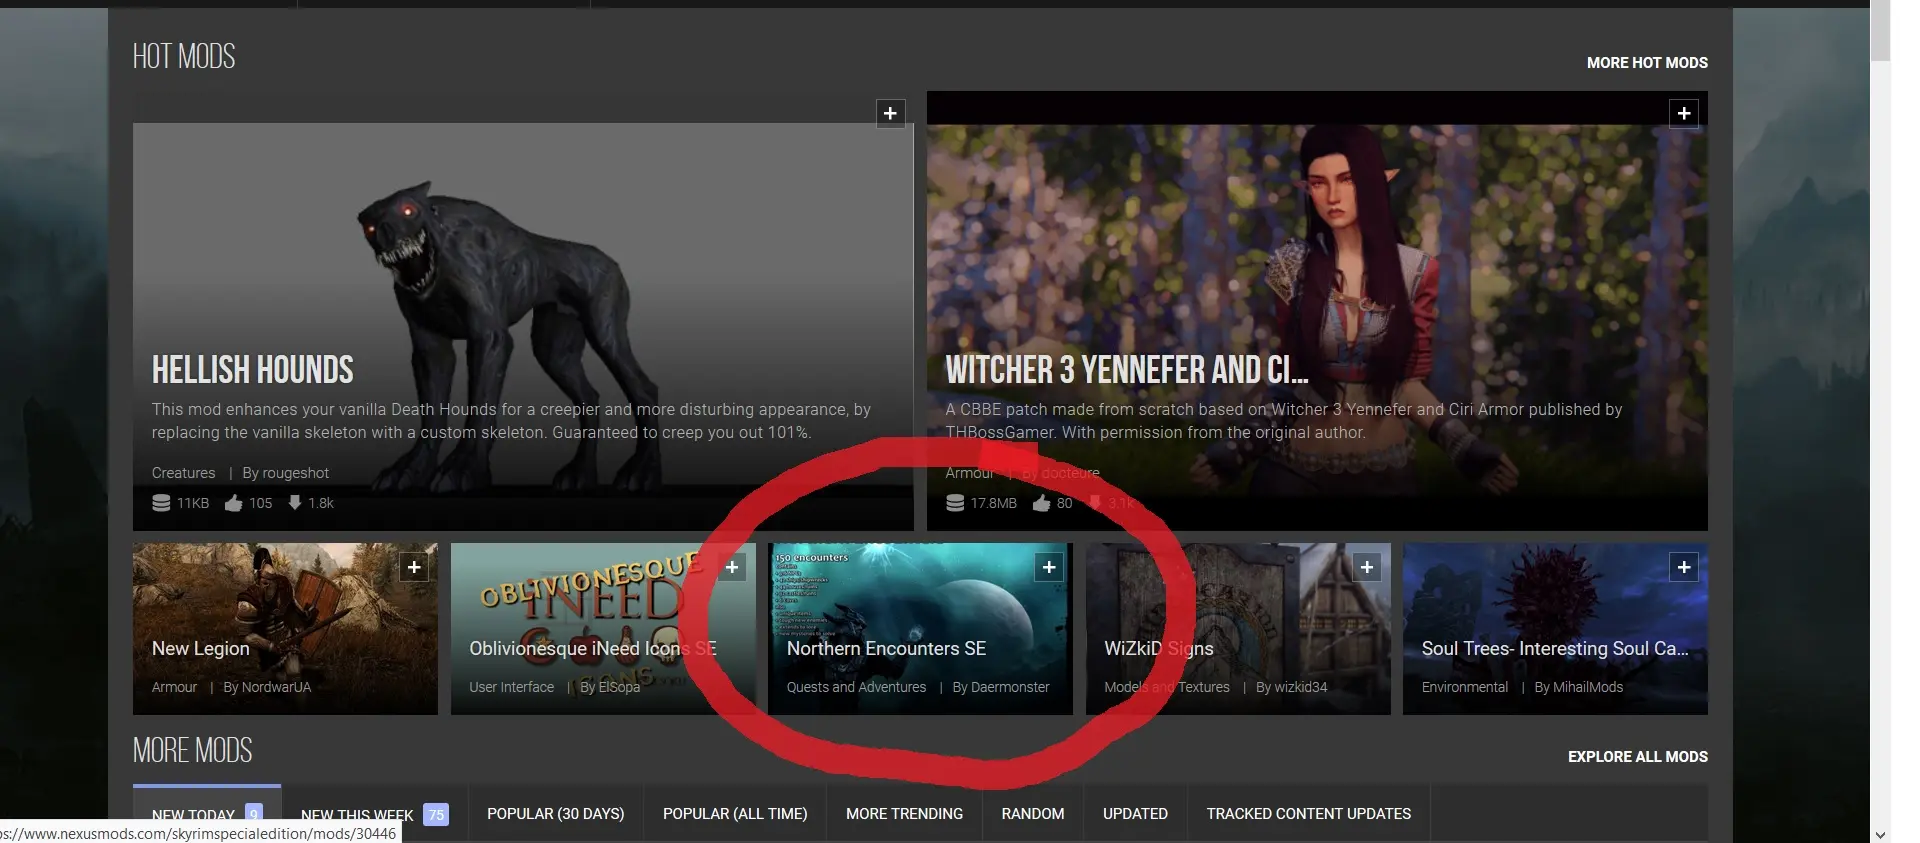The width and height of the screenshot is (1920, 843).
Task: Open Oblivionesque iNeed Icons SE title
Action: point(592,648)
